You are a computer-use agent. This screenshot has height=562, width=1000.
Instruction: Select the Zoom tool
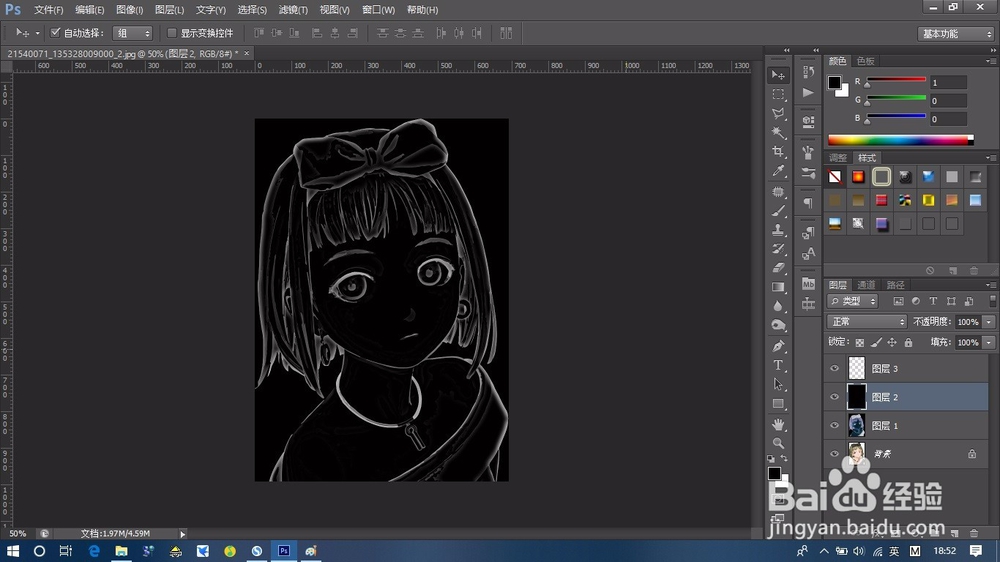[x=778, y=443]
